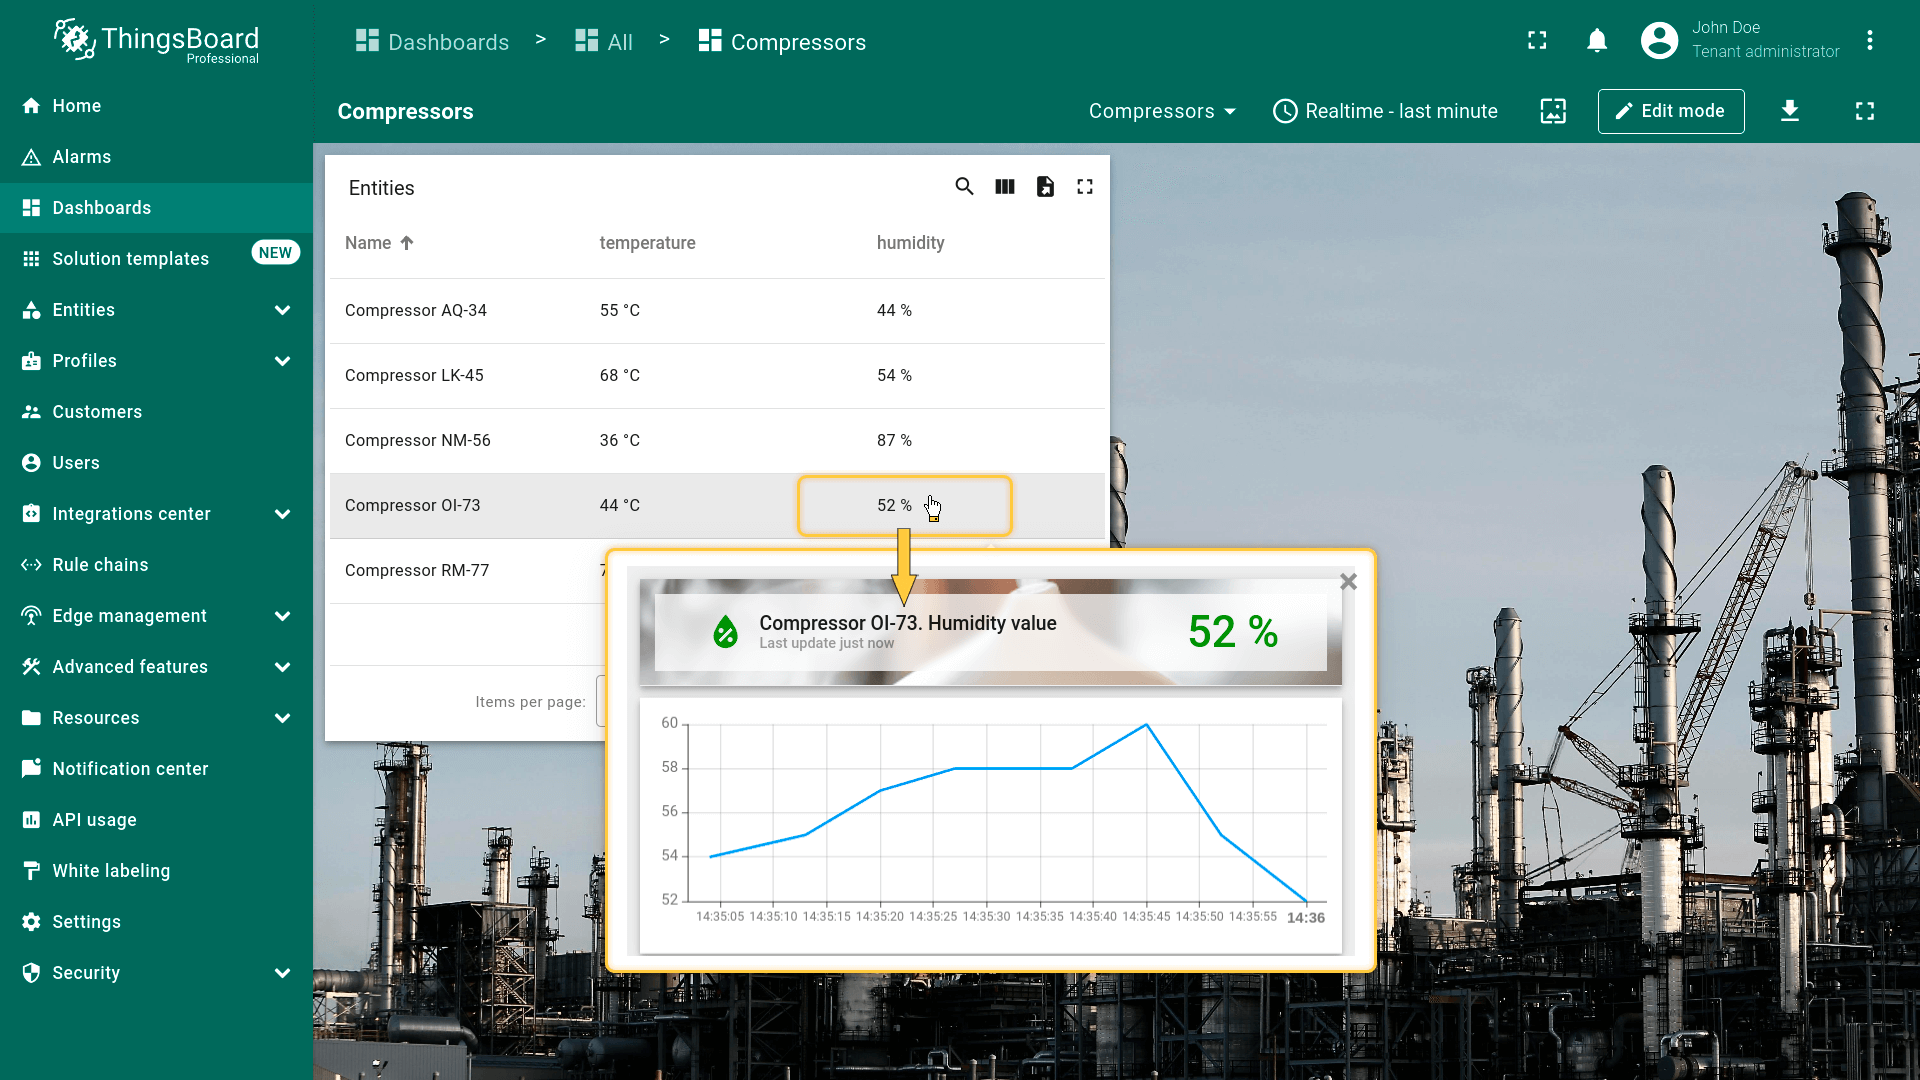
Task: Expand the Entities widget to fullscreen
Action: coord(1085,187)
